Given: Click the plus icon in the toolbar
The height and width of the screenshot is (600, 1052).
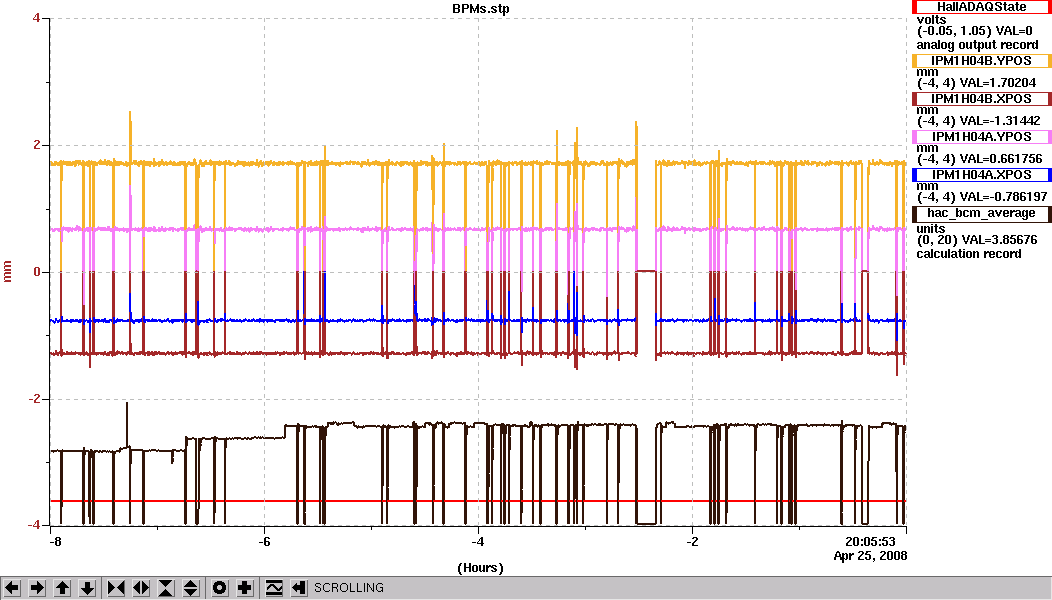Looking at the screenshot, I should click(245, 588).
